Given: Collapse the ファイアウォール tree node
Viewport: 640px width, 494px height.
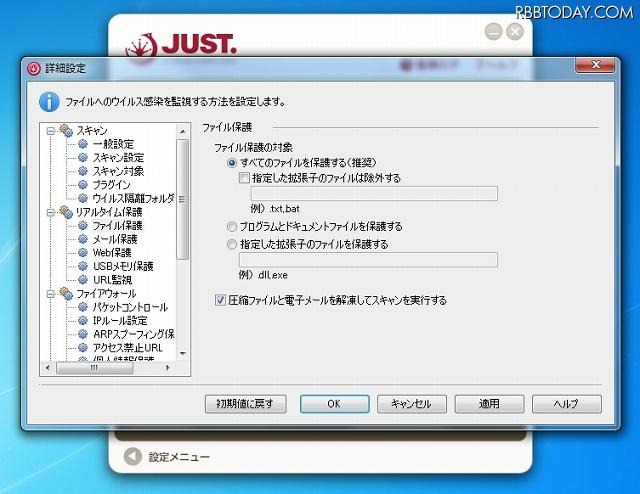Looking at the screenshot, I should pyautogui.click(x=51, y=294).
